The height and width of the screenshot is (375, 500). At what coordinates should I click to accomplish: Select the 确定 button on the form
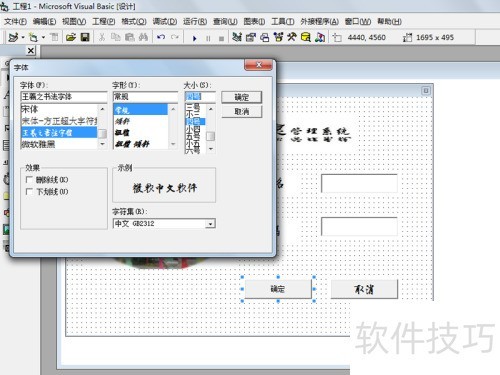coord(278,289)
